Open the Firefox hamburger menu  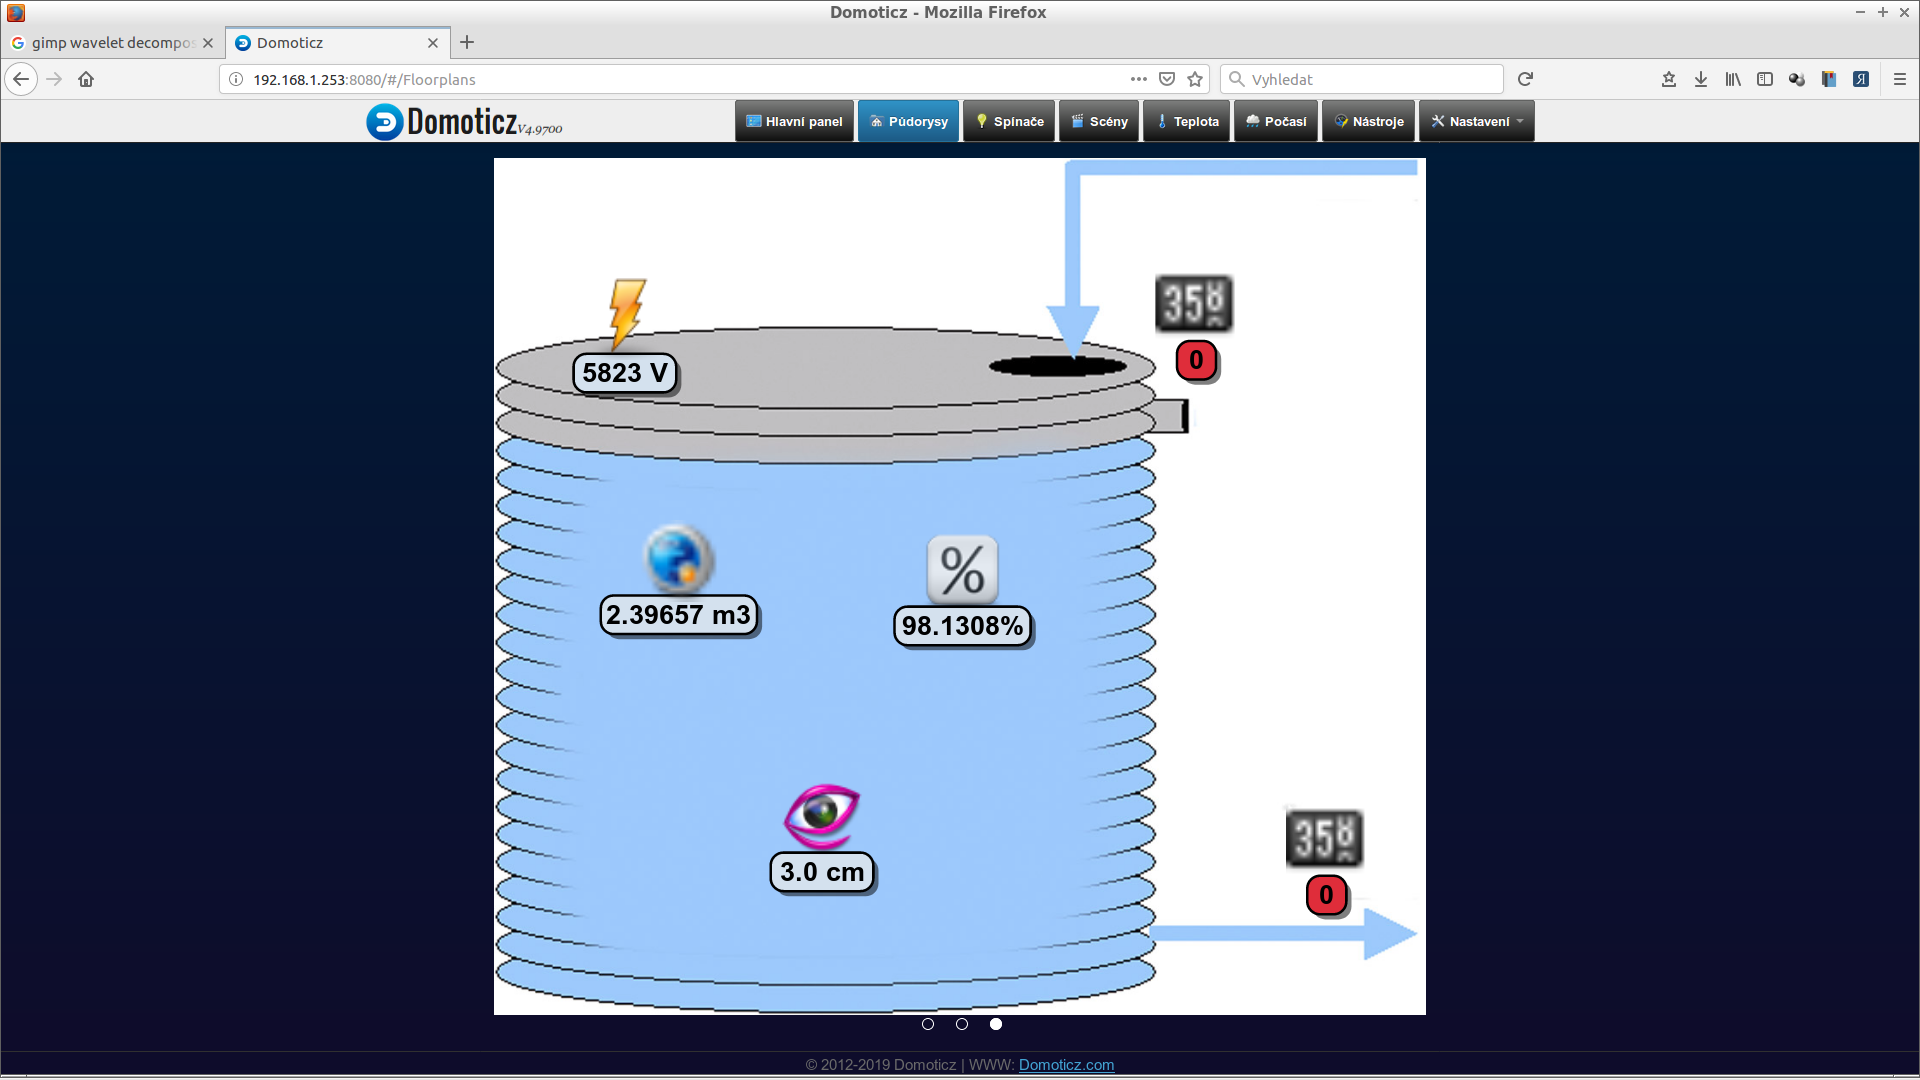click(x=1900, y=79)
